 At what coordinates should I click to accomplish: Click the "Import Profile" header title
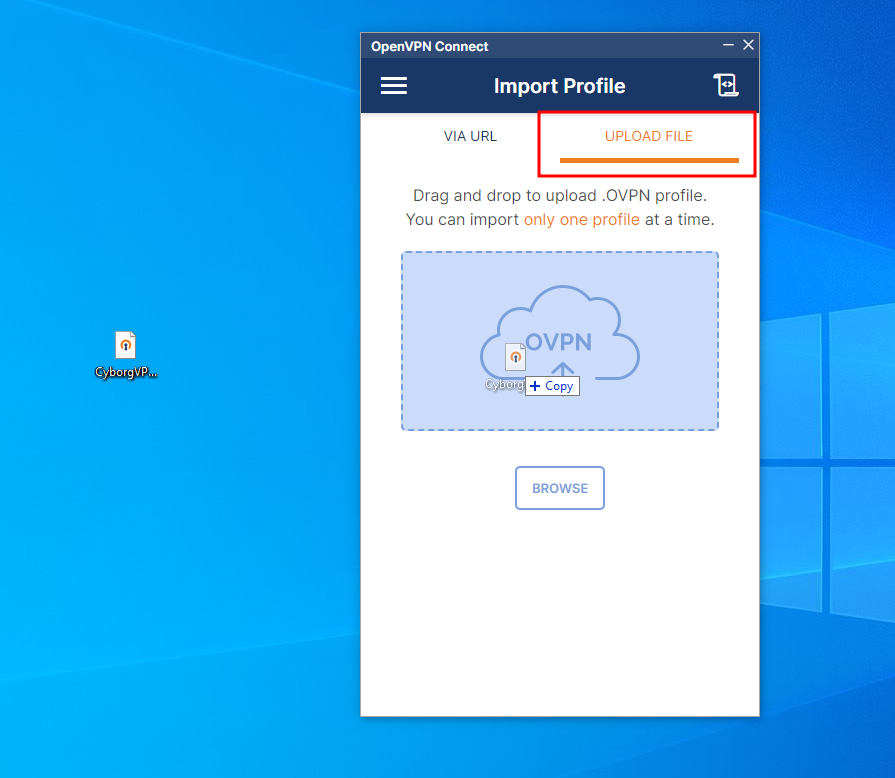pos(559,86)
